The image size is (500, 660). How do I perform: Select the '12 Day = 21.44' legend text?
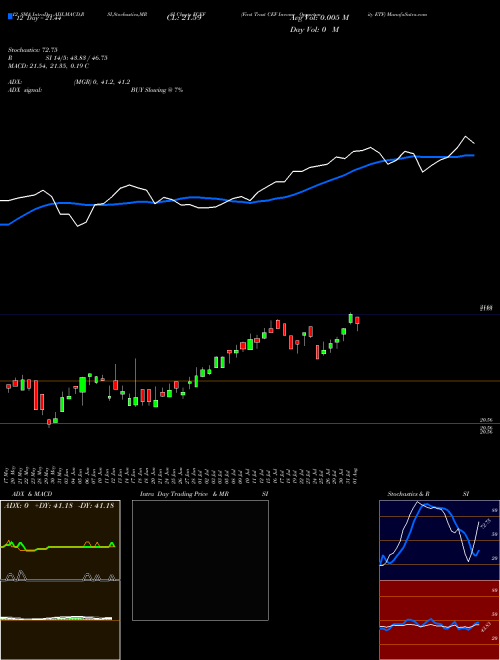37,18
